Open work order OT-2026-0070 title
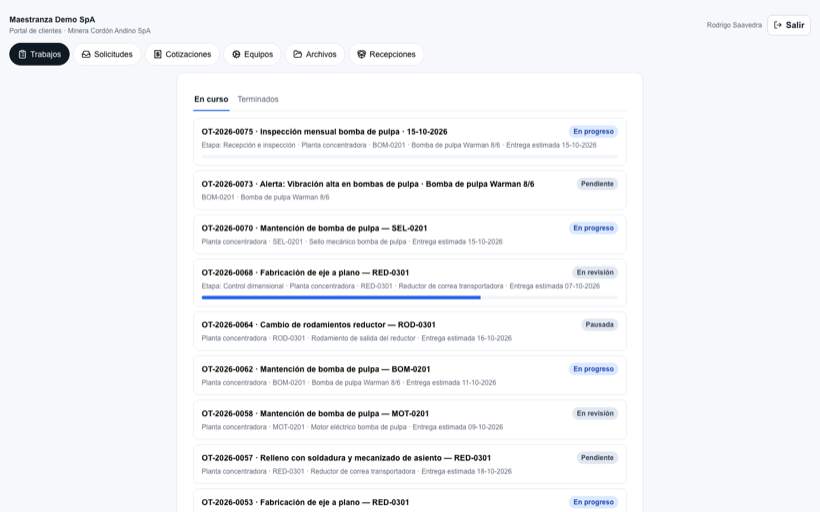Image resolution: width=820 pixels, height=512 pixels. 314,229
